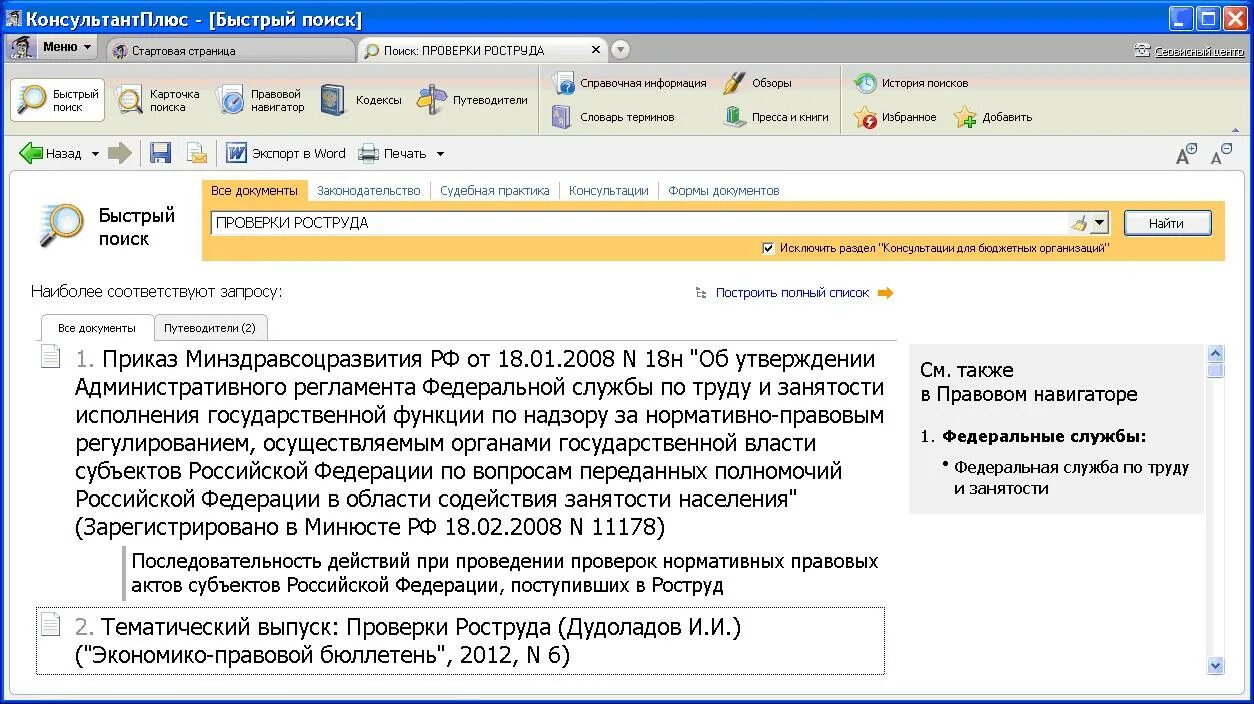This screenshot has width=1254, height=704.
Task: Open Путеводители from the toolbar
Action: (x=472, y=100)
